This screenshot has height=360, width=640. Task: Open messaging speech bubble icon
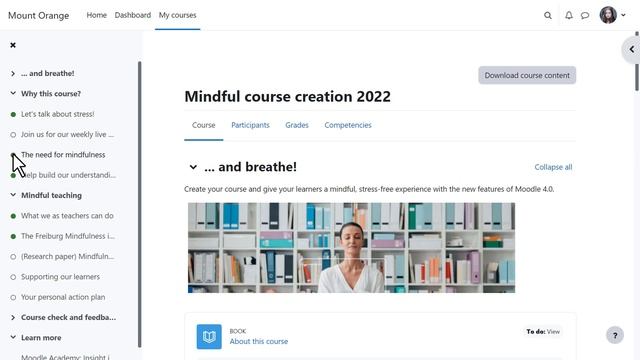[585, 16]
